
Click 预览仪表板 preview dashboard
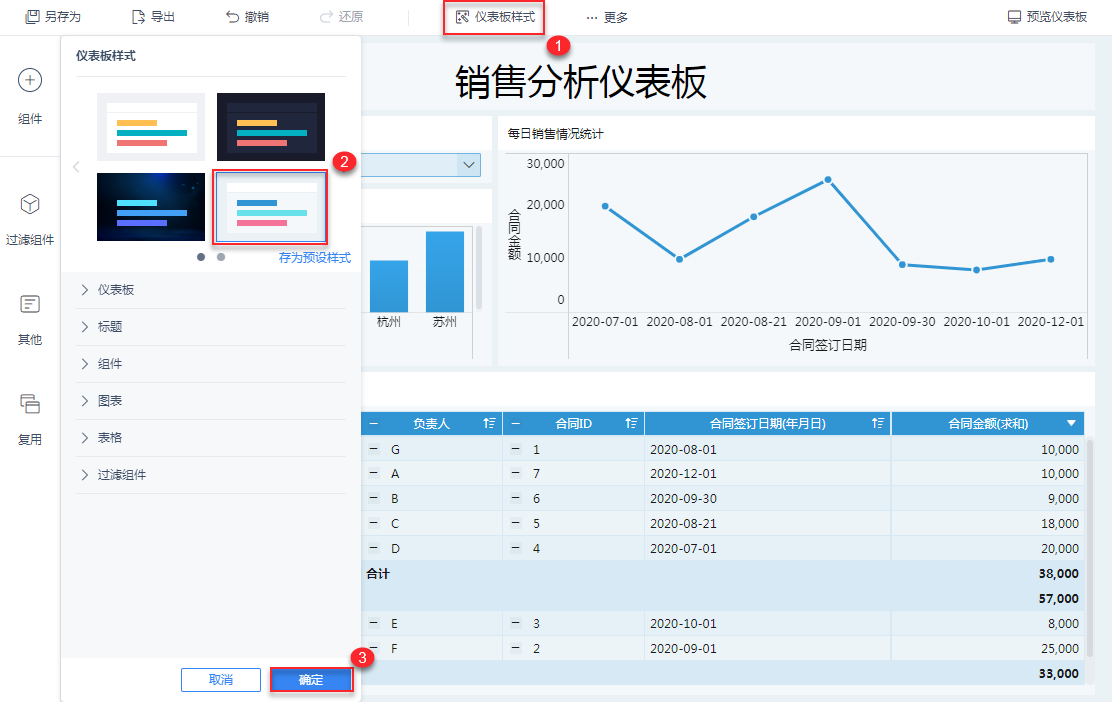pos(1047,17)
